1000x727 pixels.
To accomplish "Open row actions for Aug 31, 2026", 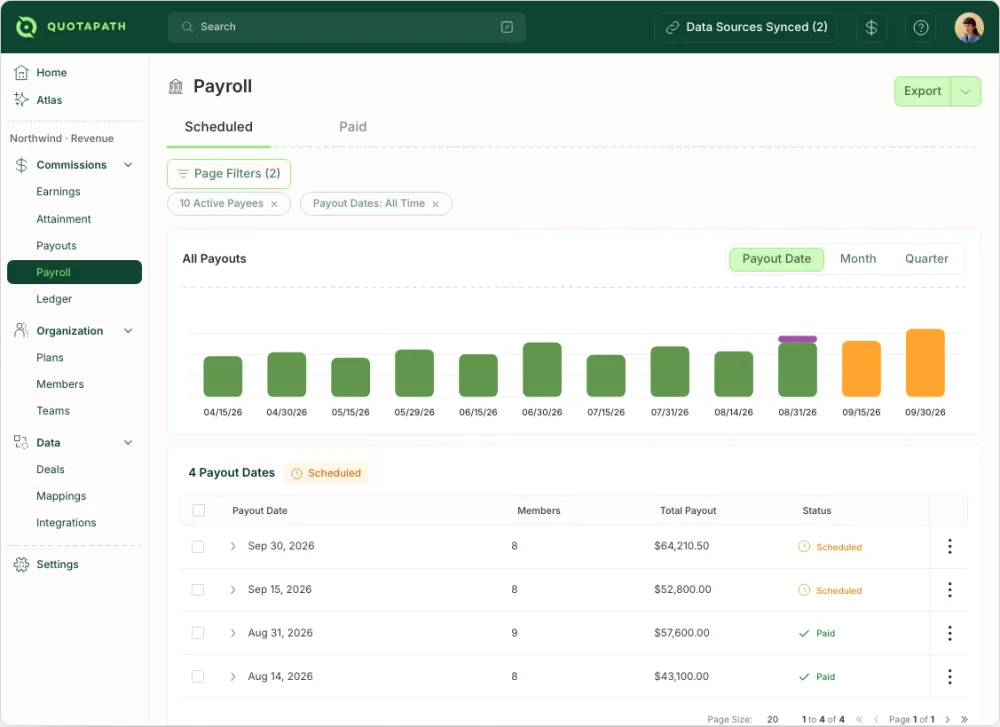I will 950,633.
